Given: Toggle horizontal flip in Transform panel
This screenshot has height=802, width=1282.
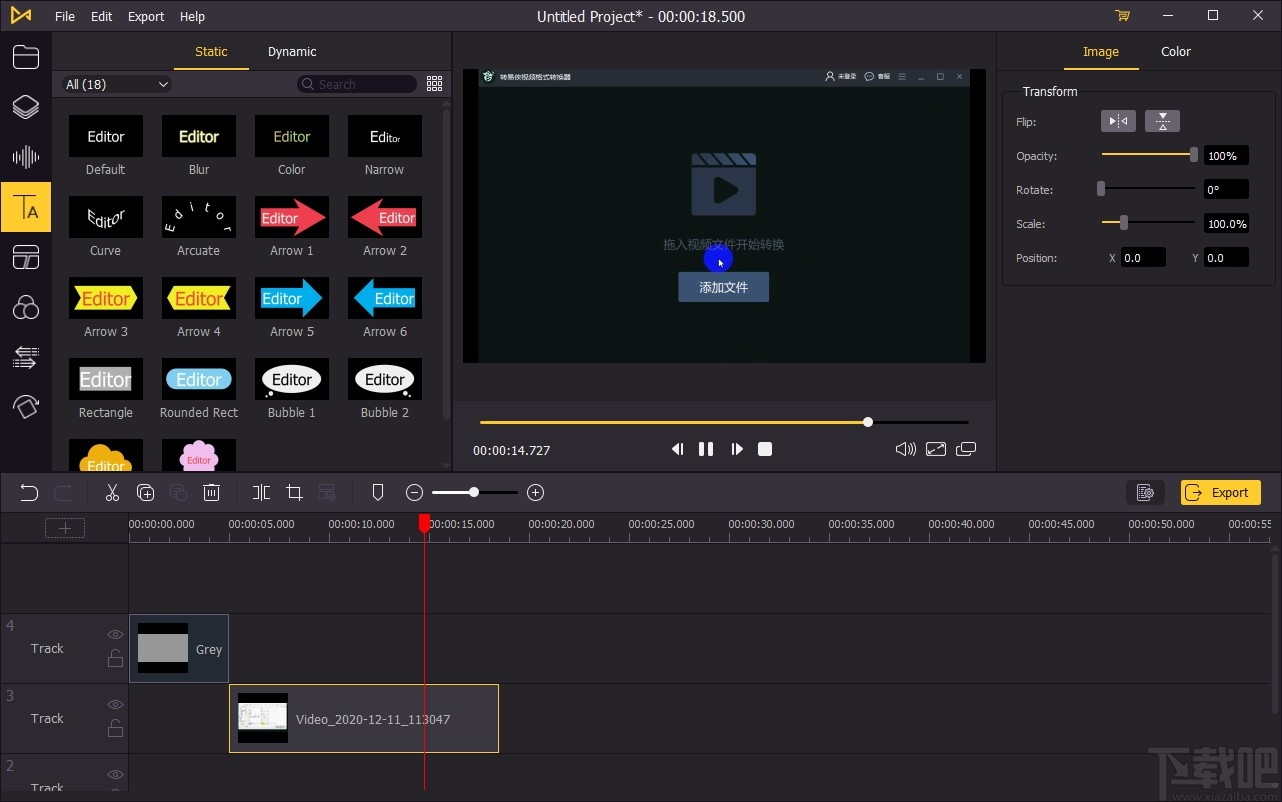Looking at the screenshot, I should [x=1117, y=121].
